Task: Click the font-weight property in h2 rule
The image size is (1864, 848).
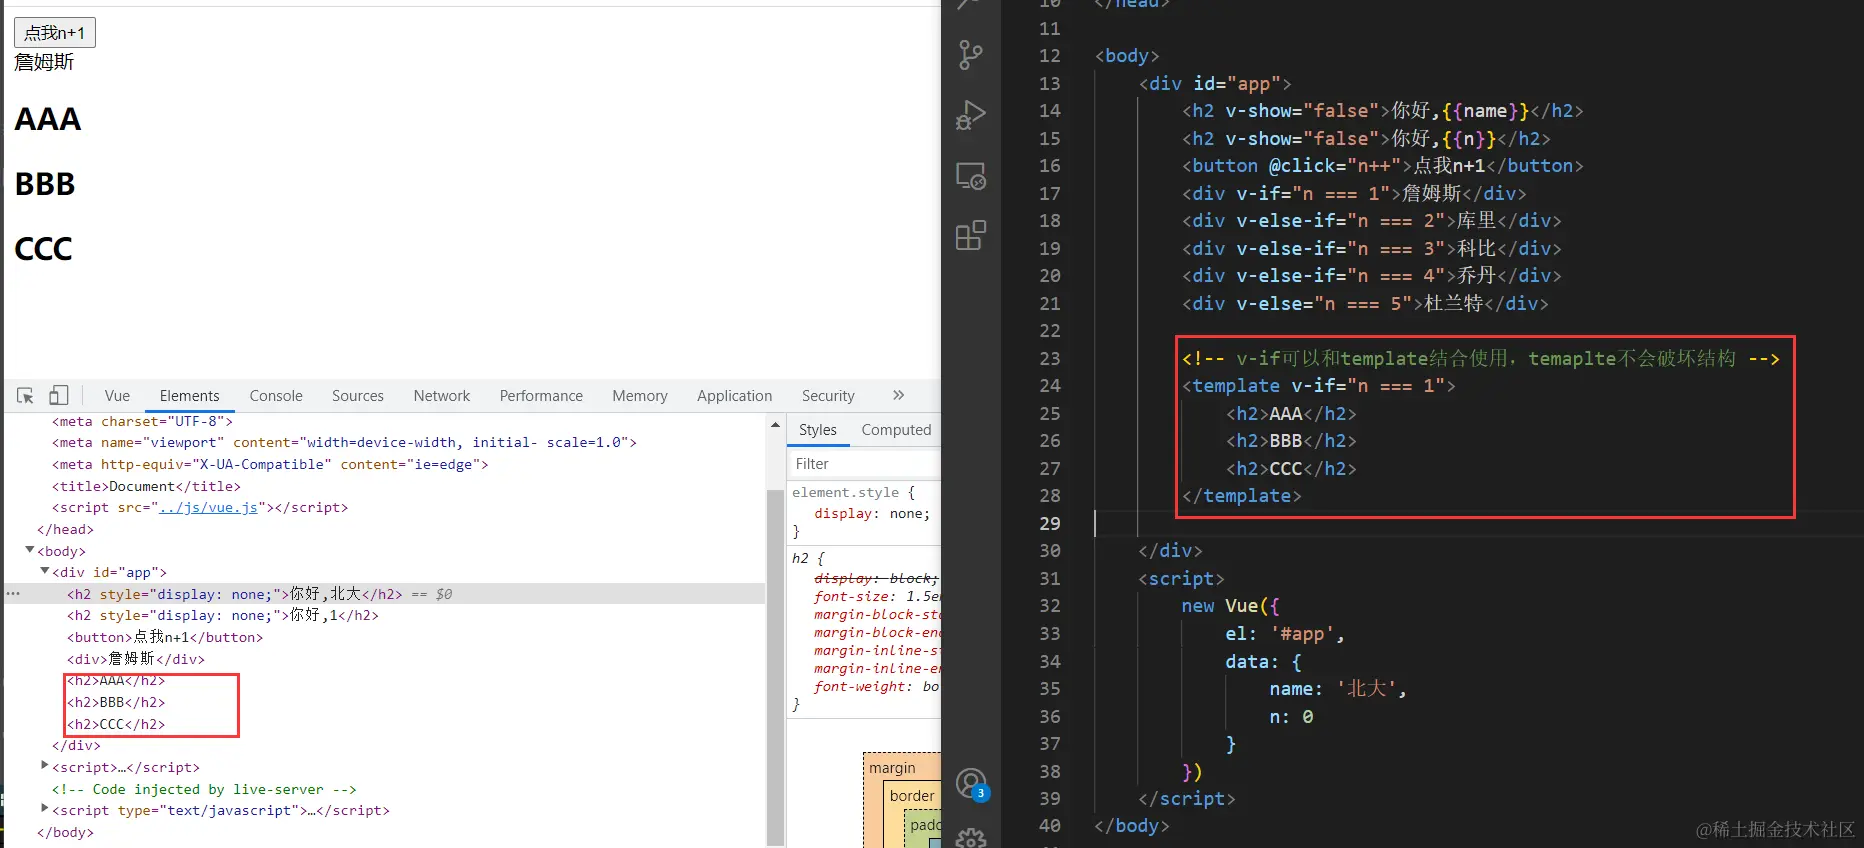Action: [862, 687]
